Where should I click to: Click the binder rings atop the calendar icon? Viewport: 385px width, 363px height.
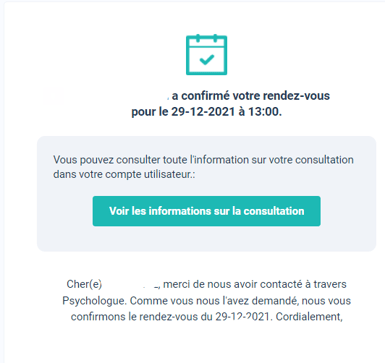tap(206, 38)
